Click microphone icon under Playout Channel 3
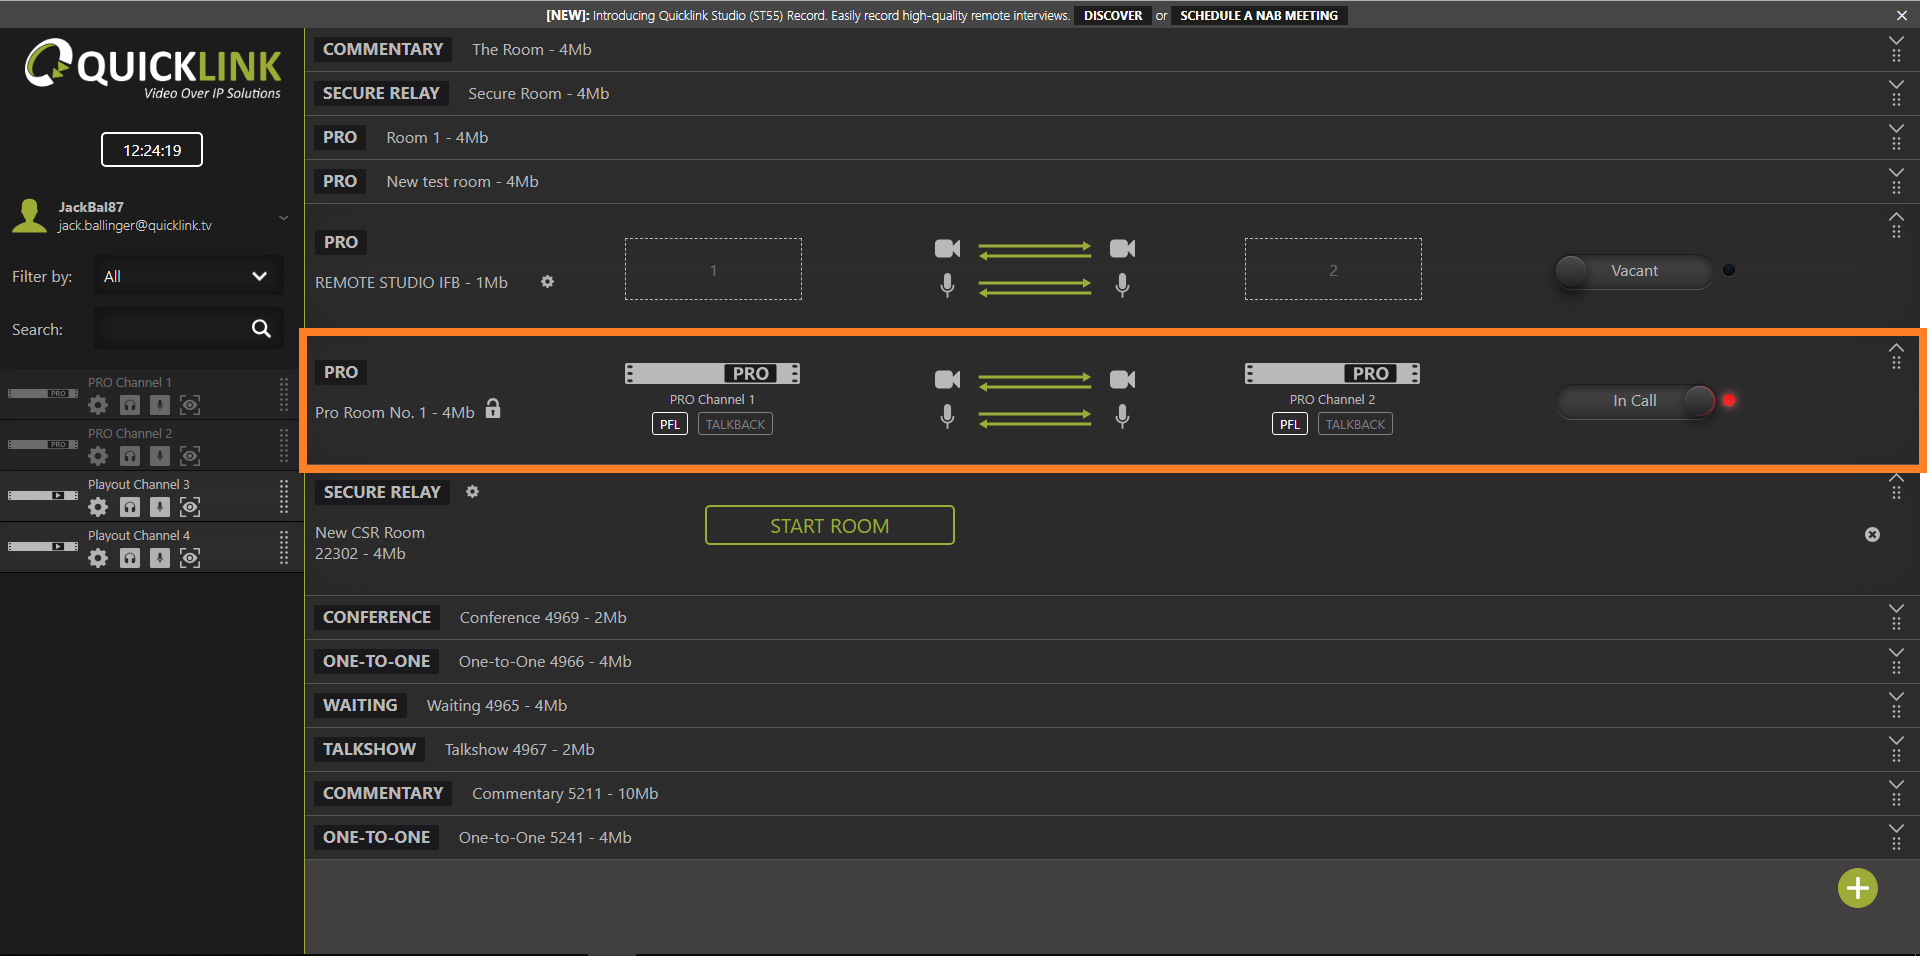The width and height of the screenshot is (1932, 956). [x=160, y=507]
